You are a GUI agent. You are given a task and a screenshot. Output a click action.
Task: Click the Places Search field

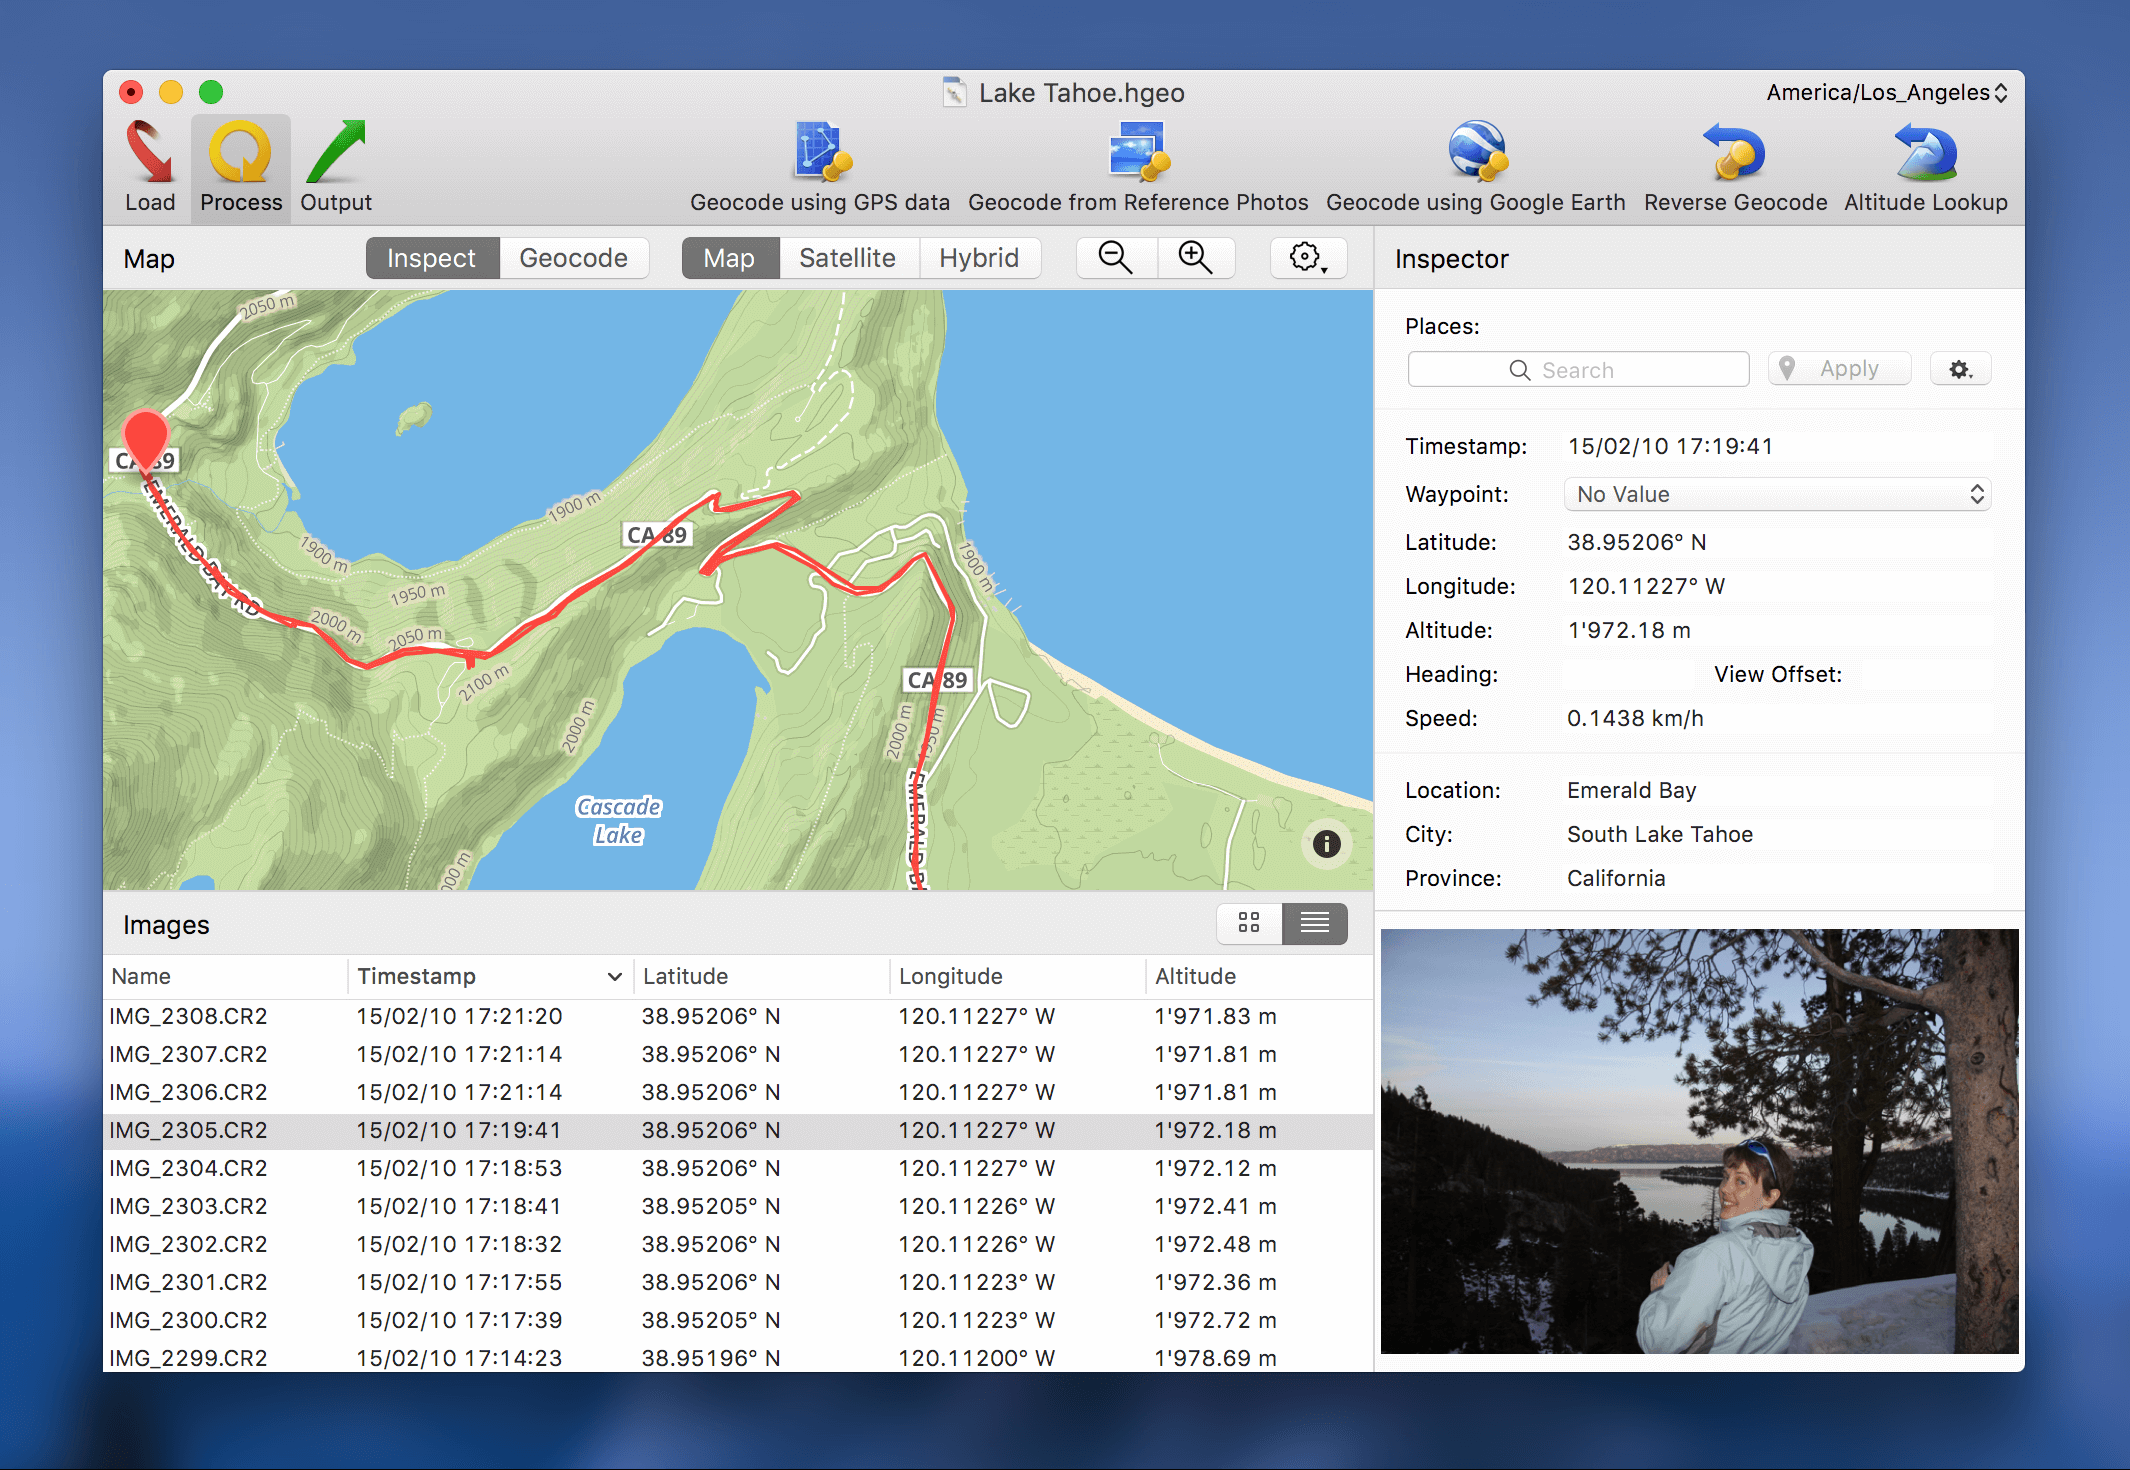click(1578, 369)
